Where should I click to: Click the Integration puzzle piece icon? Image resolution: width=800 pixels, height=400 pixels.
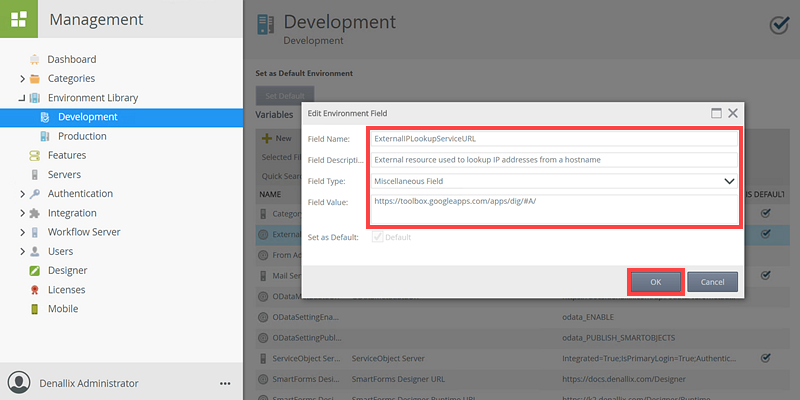(x=35, y=213)
